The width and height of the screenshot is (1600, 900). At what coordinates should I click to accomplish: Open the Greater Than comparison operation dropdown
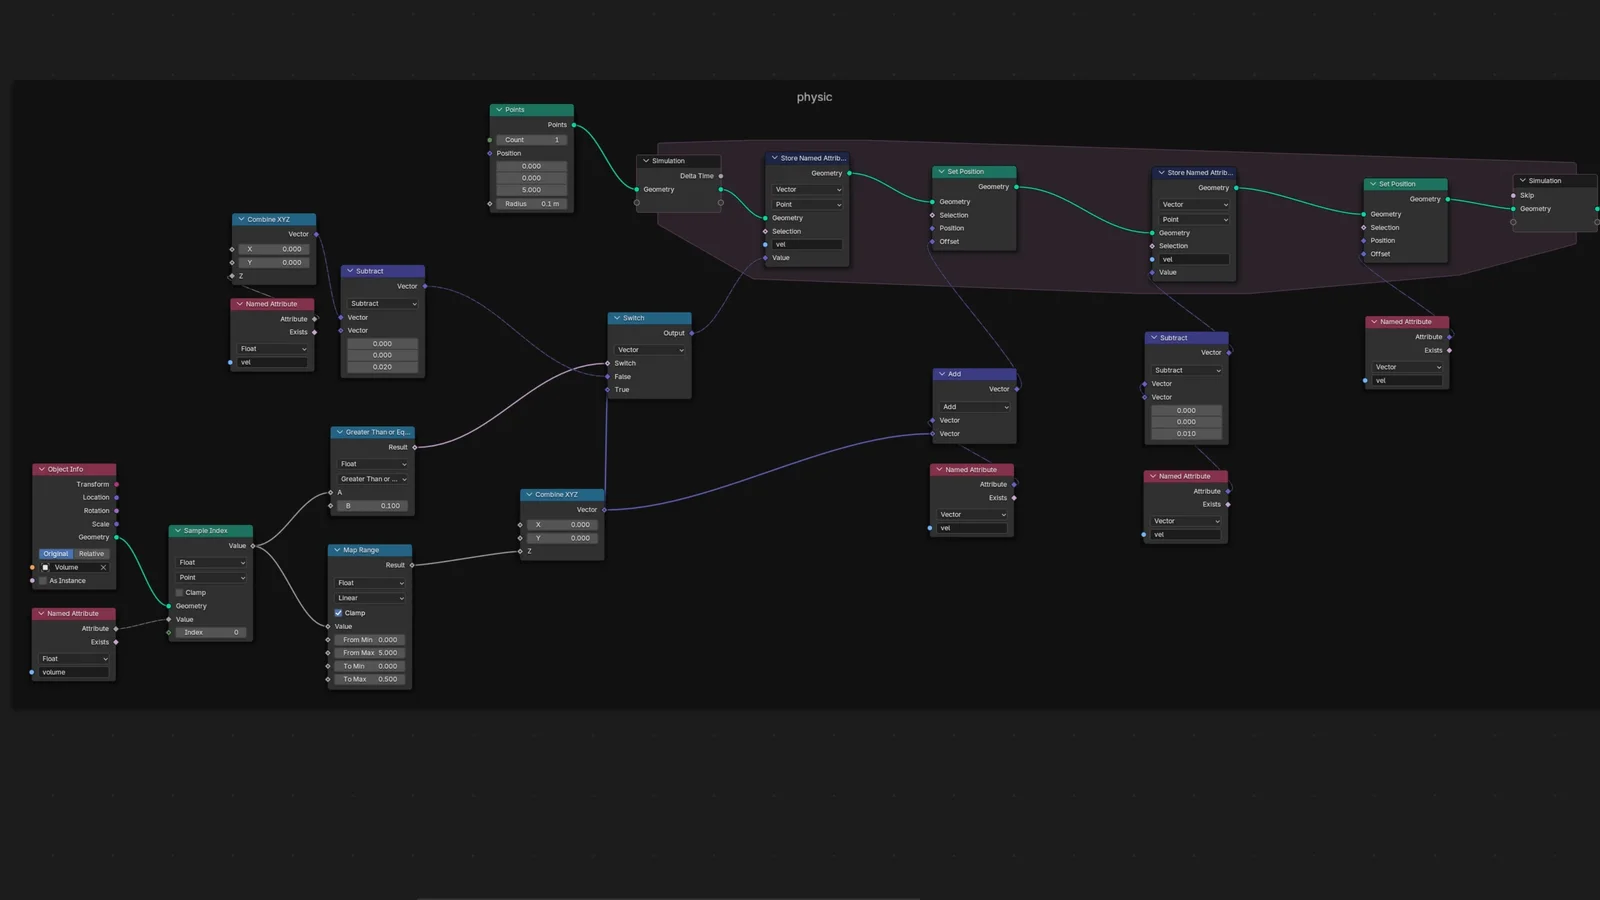[x=372, y=479]
